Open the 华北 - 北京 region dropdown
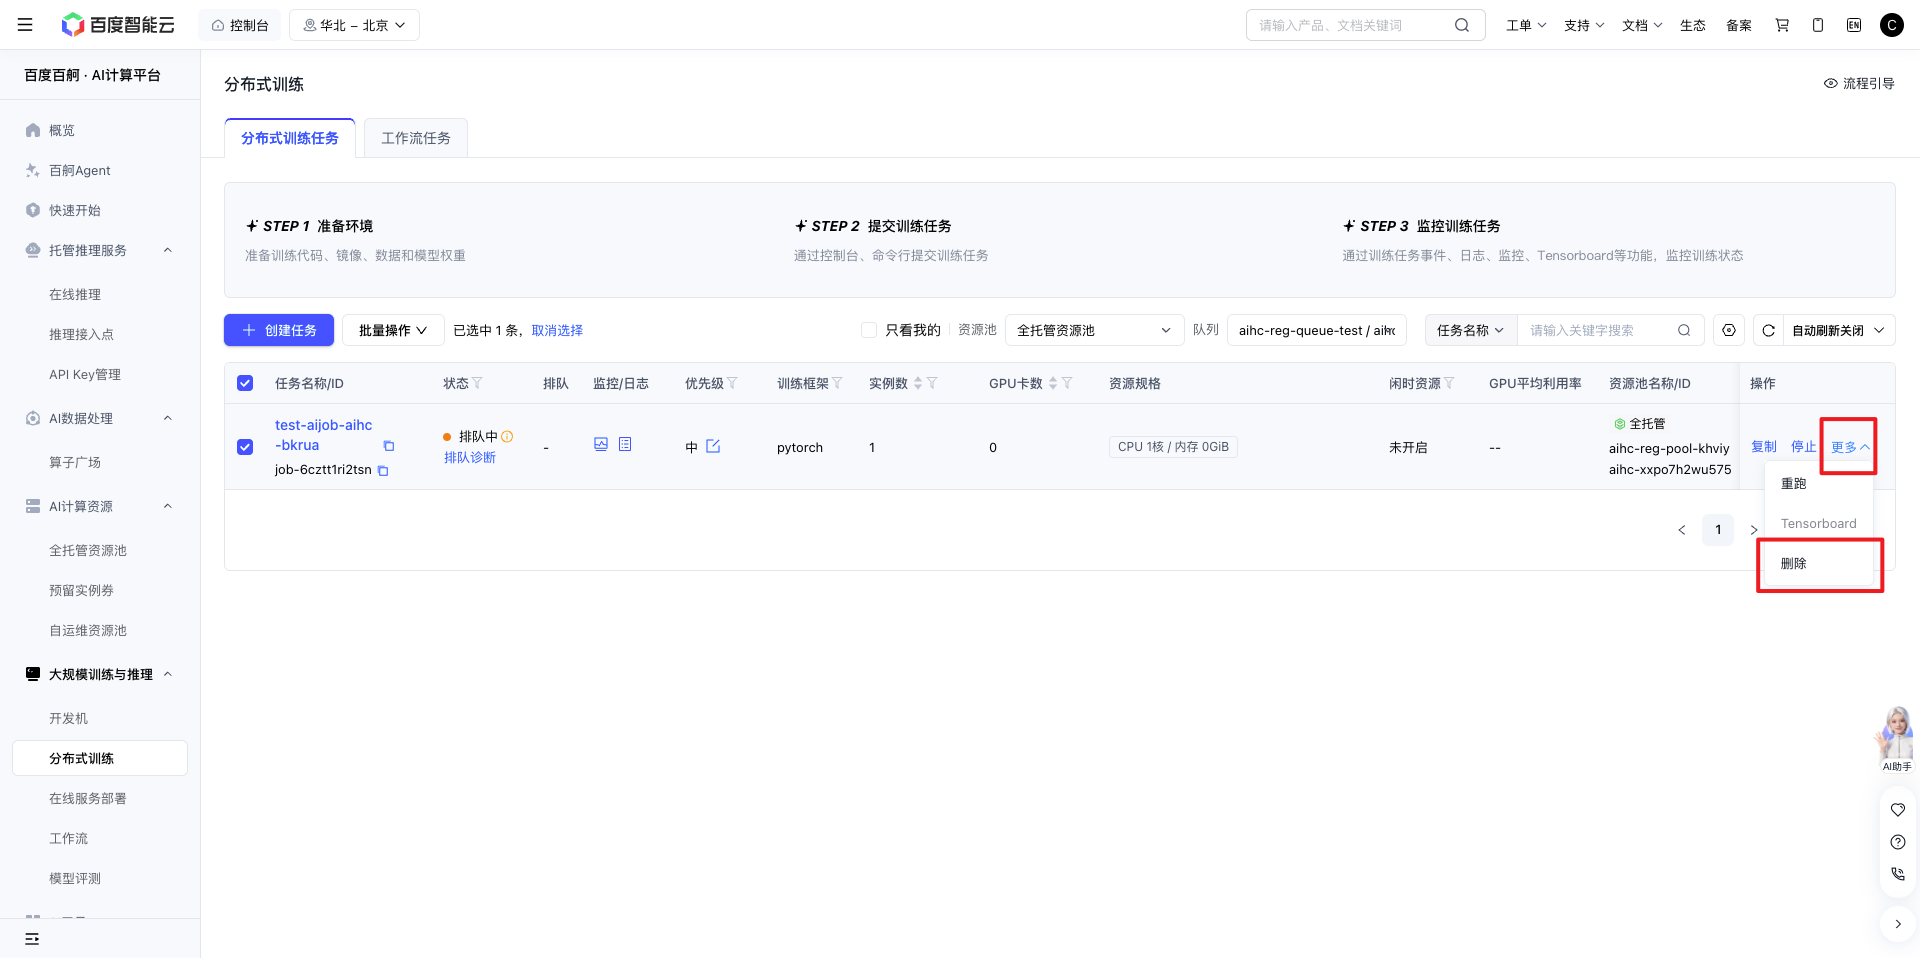Viewport: 1920px width, 958px height. [x=354, y=25]
